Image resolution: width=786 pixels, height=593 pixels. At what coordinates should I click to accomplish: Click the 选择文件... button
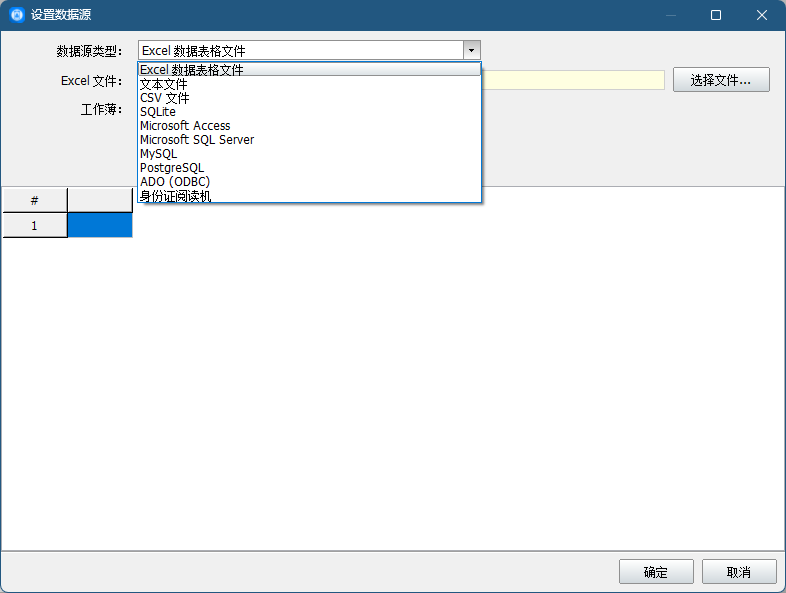click(721, 80)
